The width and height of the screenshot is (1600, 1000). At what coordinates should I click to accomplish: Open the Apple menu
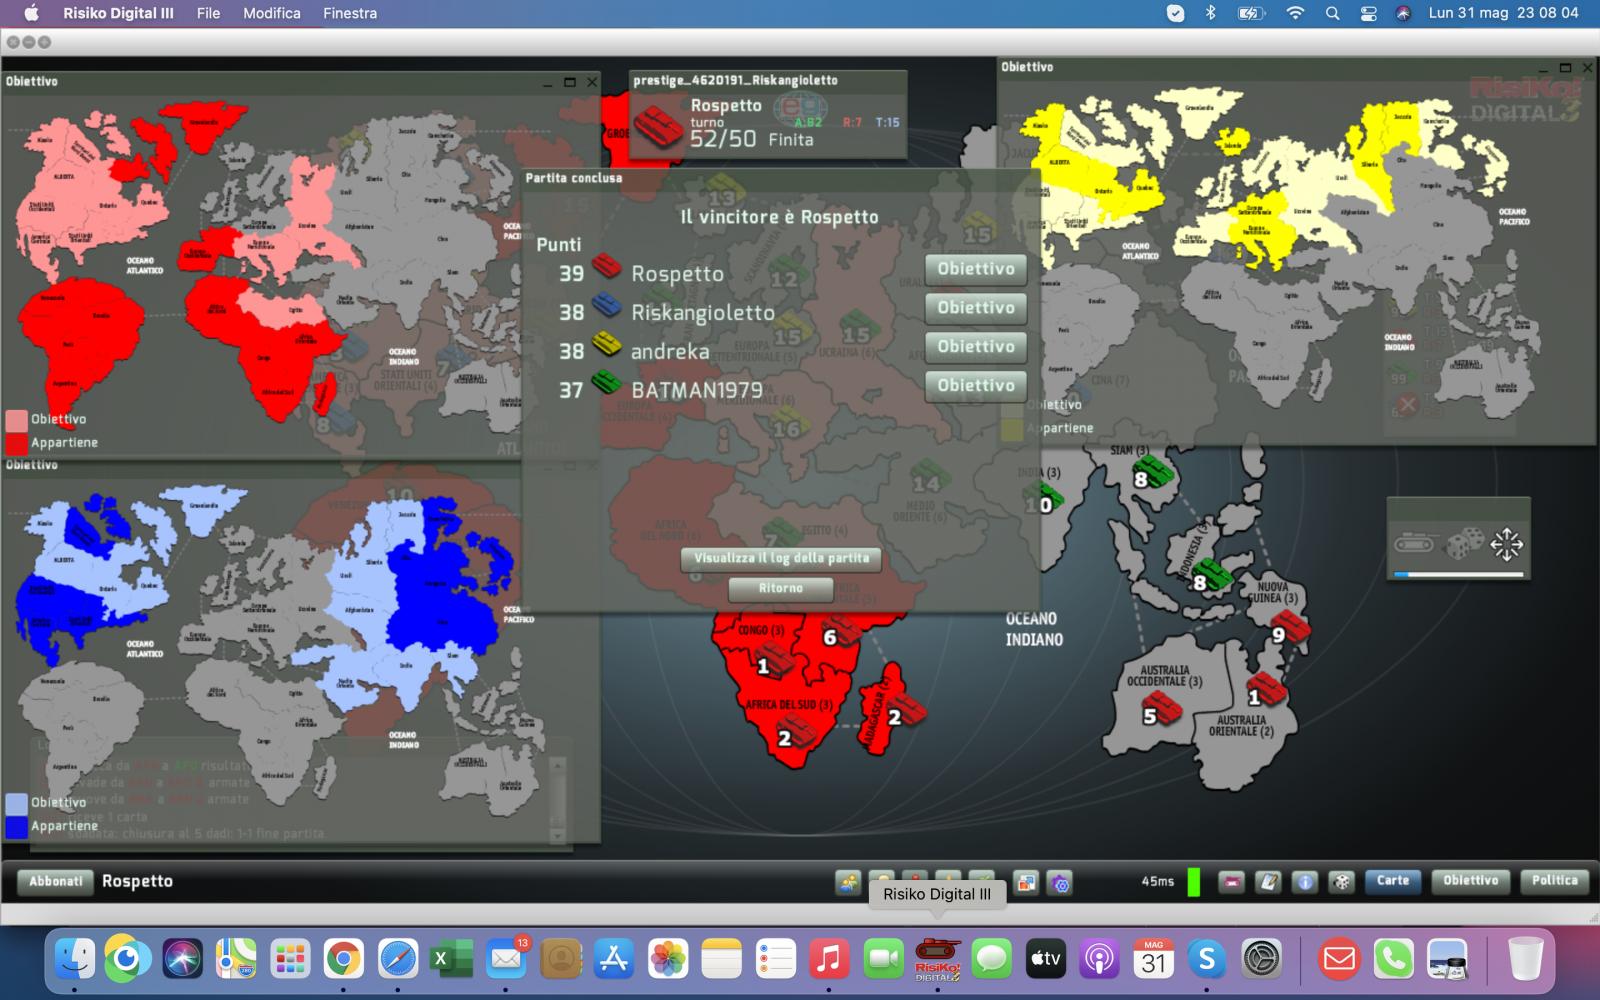tap(31, 13)
